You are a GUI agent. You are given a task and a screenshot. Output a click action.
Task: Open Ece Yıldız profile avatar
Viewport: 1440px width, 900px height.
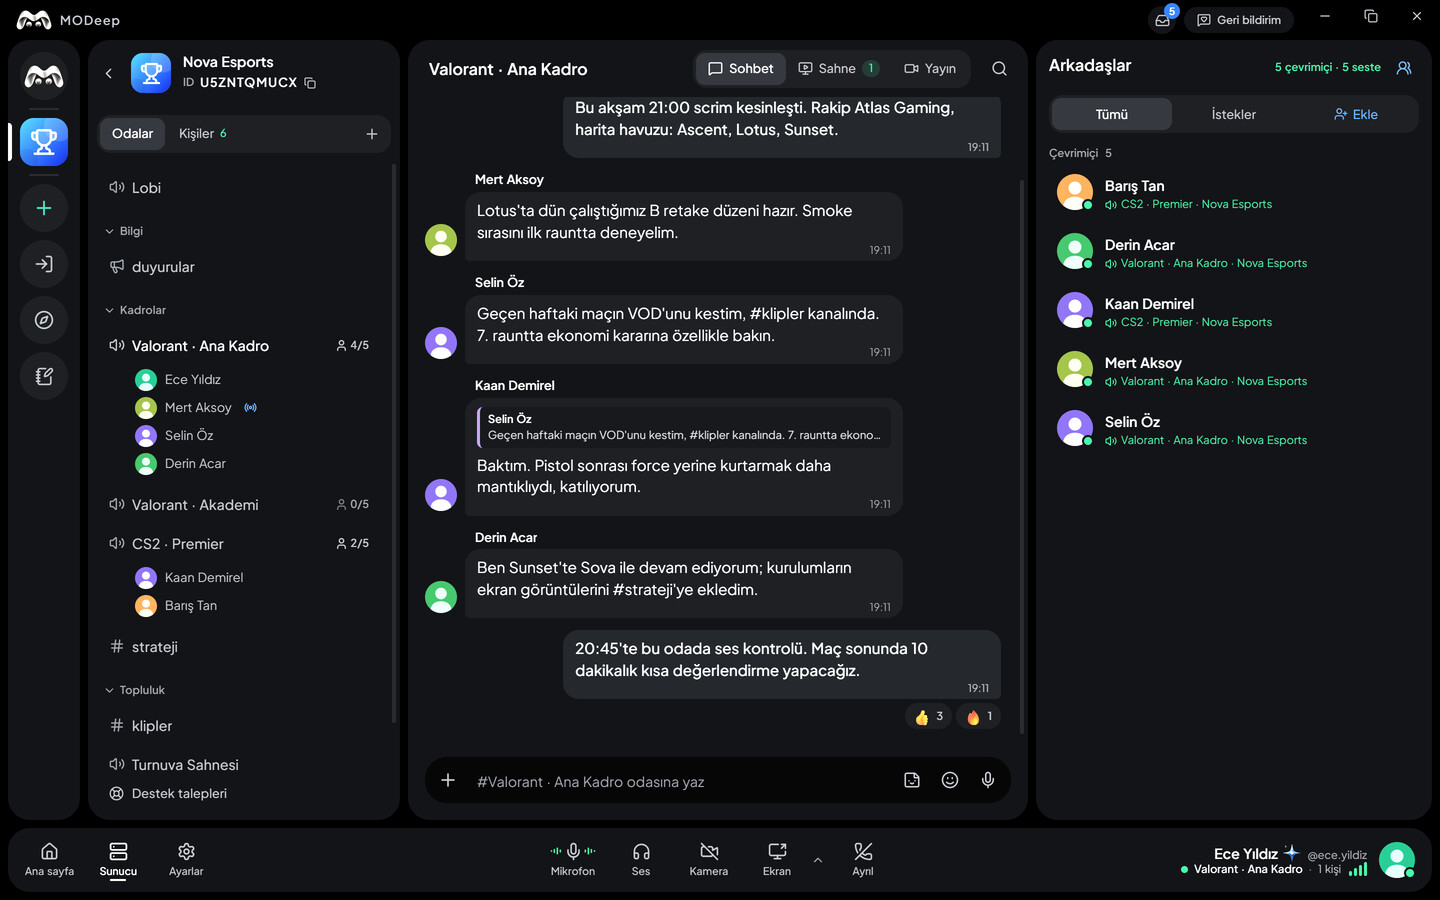(1397, 860)
